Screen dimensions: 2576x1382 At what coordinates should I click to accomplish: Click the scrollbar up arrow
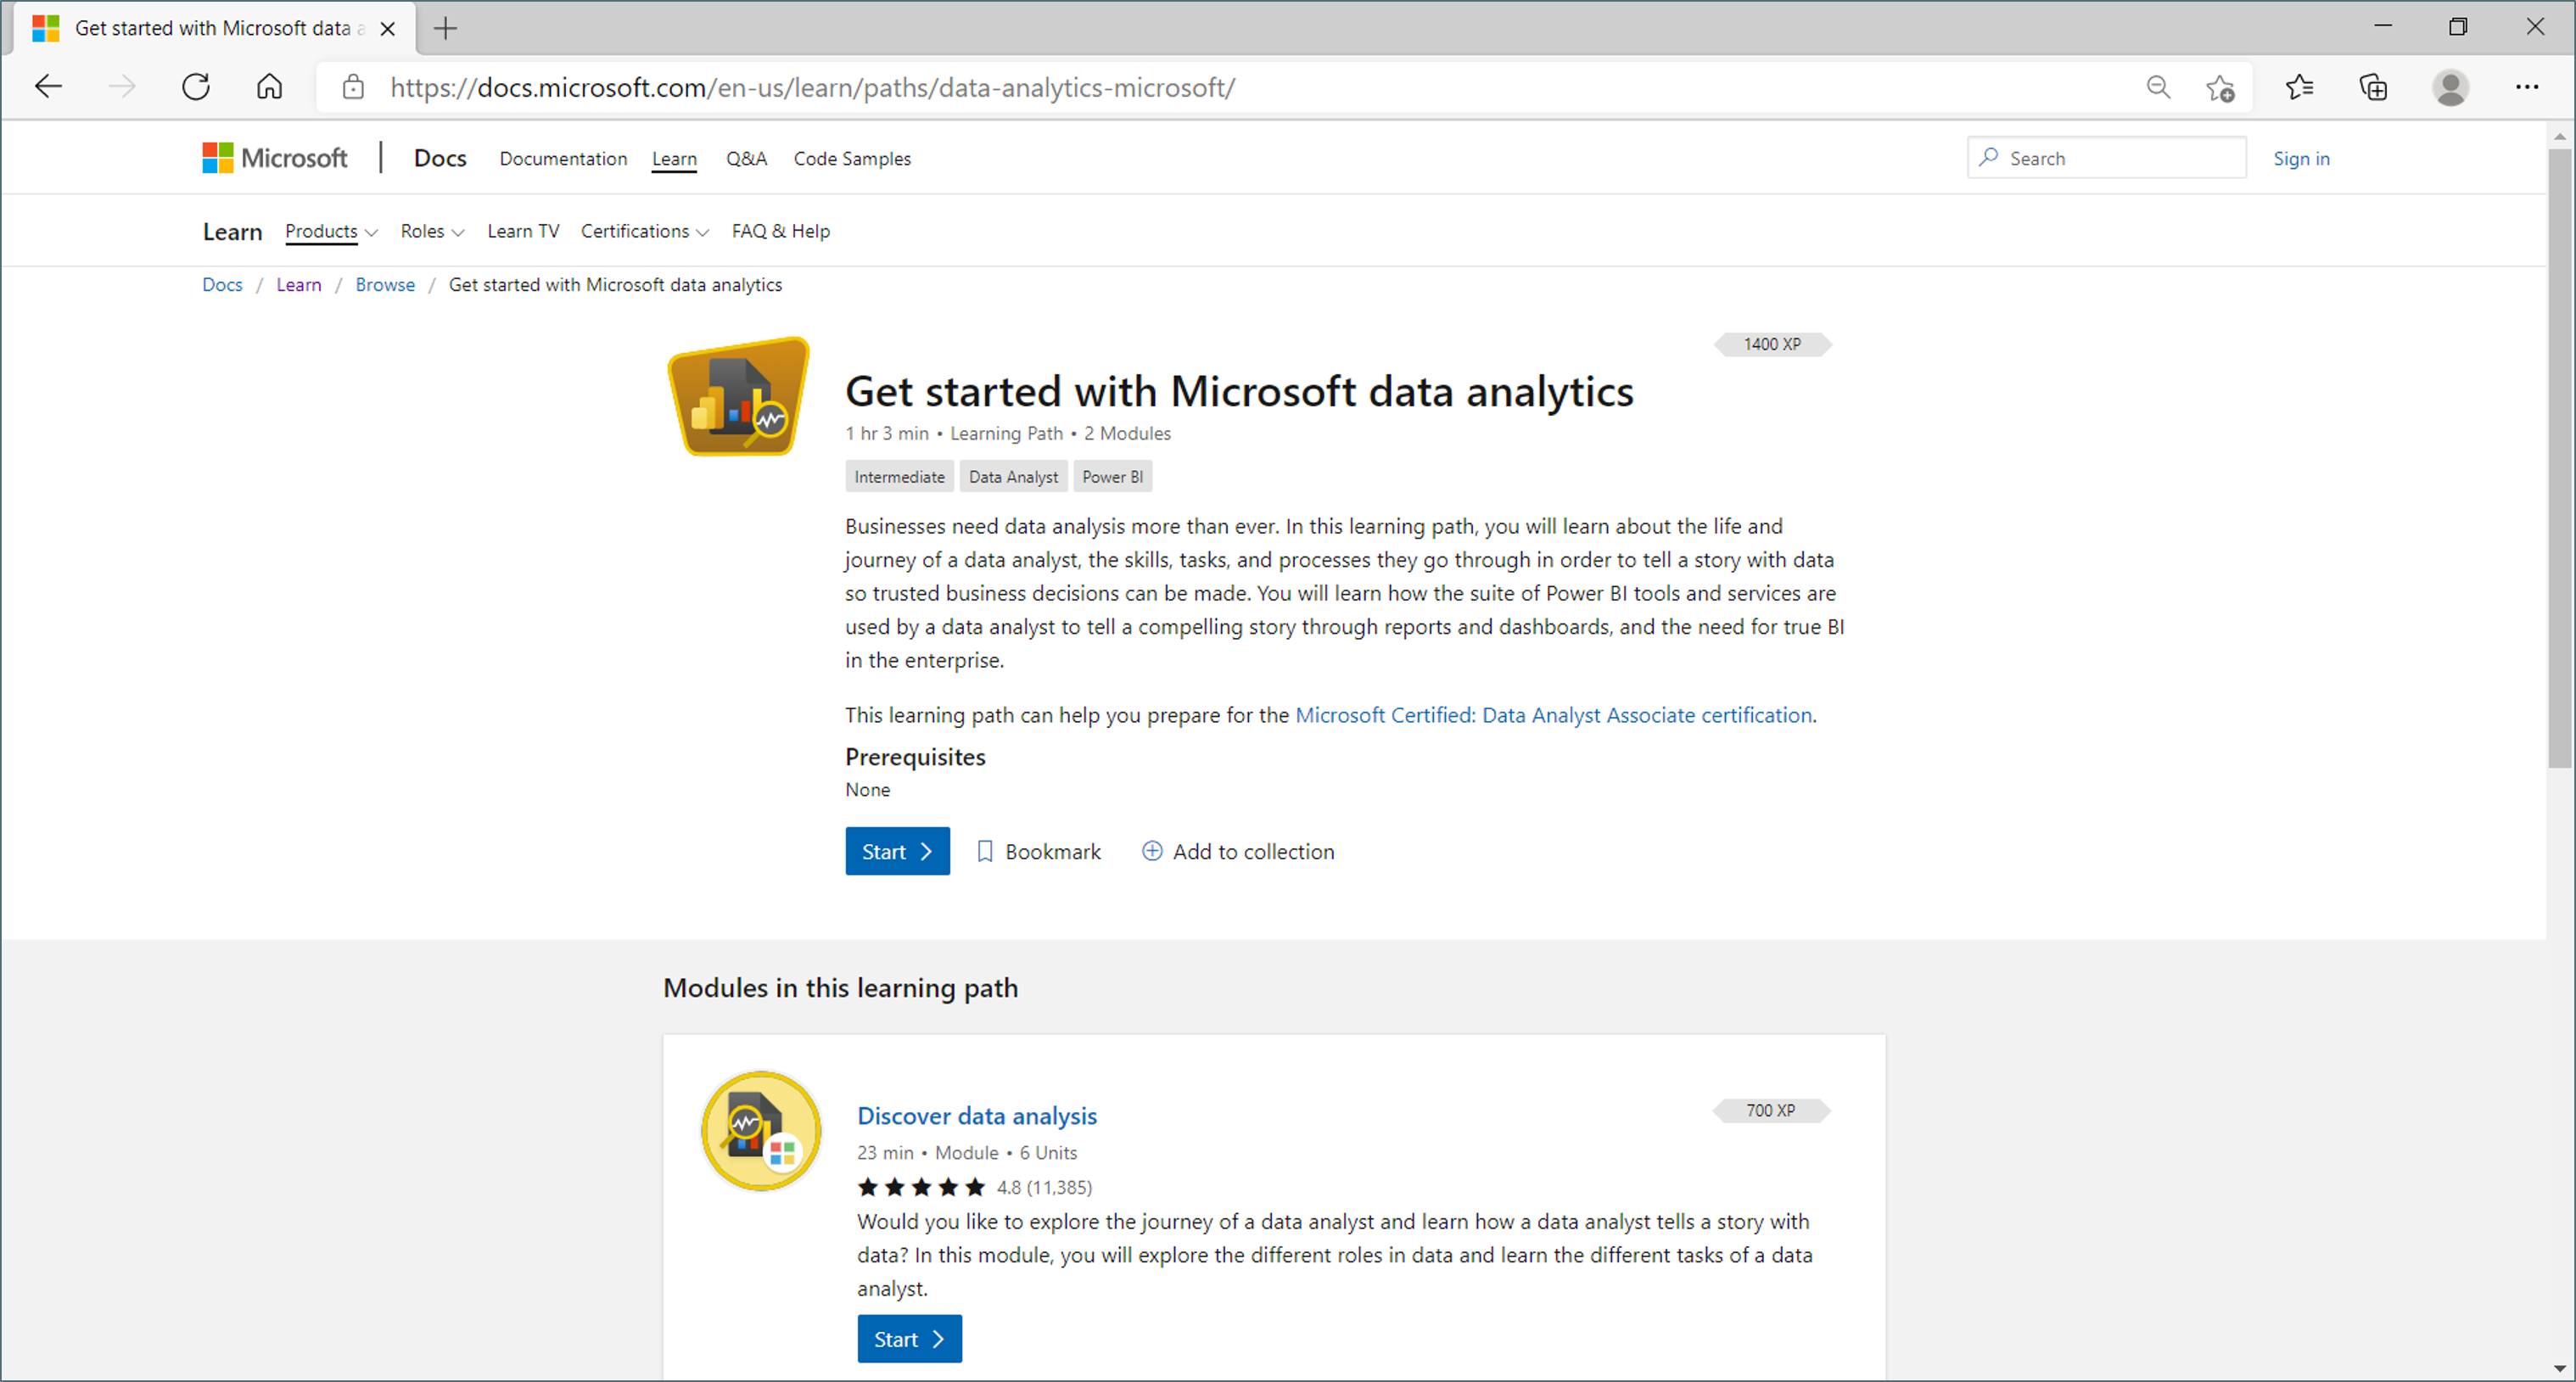coord(2559,135)
